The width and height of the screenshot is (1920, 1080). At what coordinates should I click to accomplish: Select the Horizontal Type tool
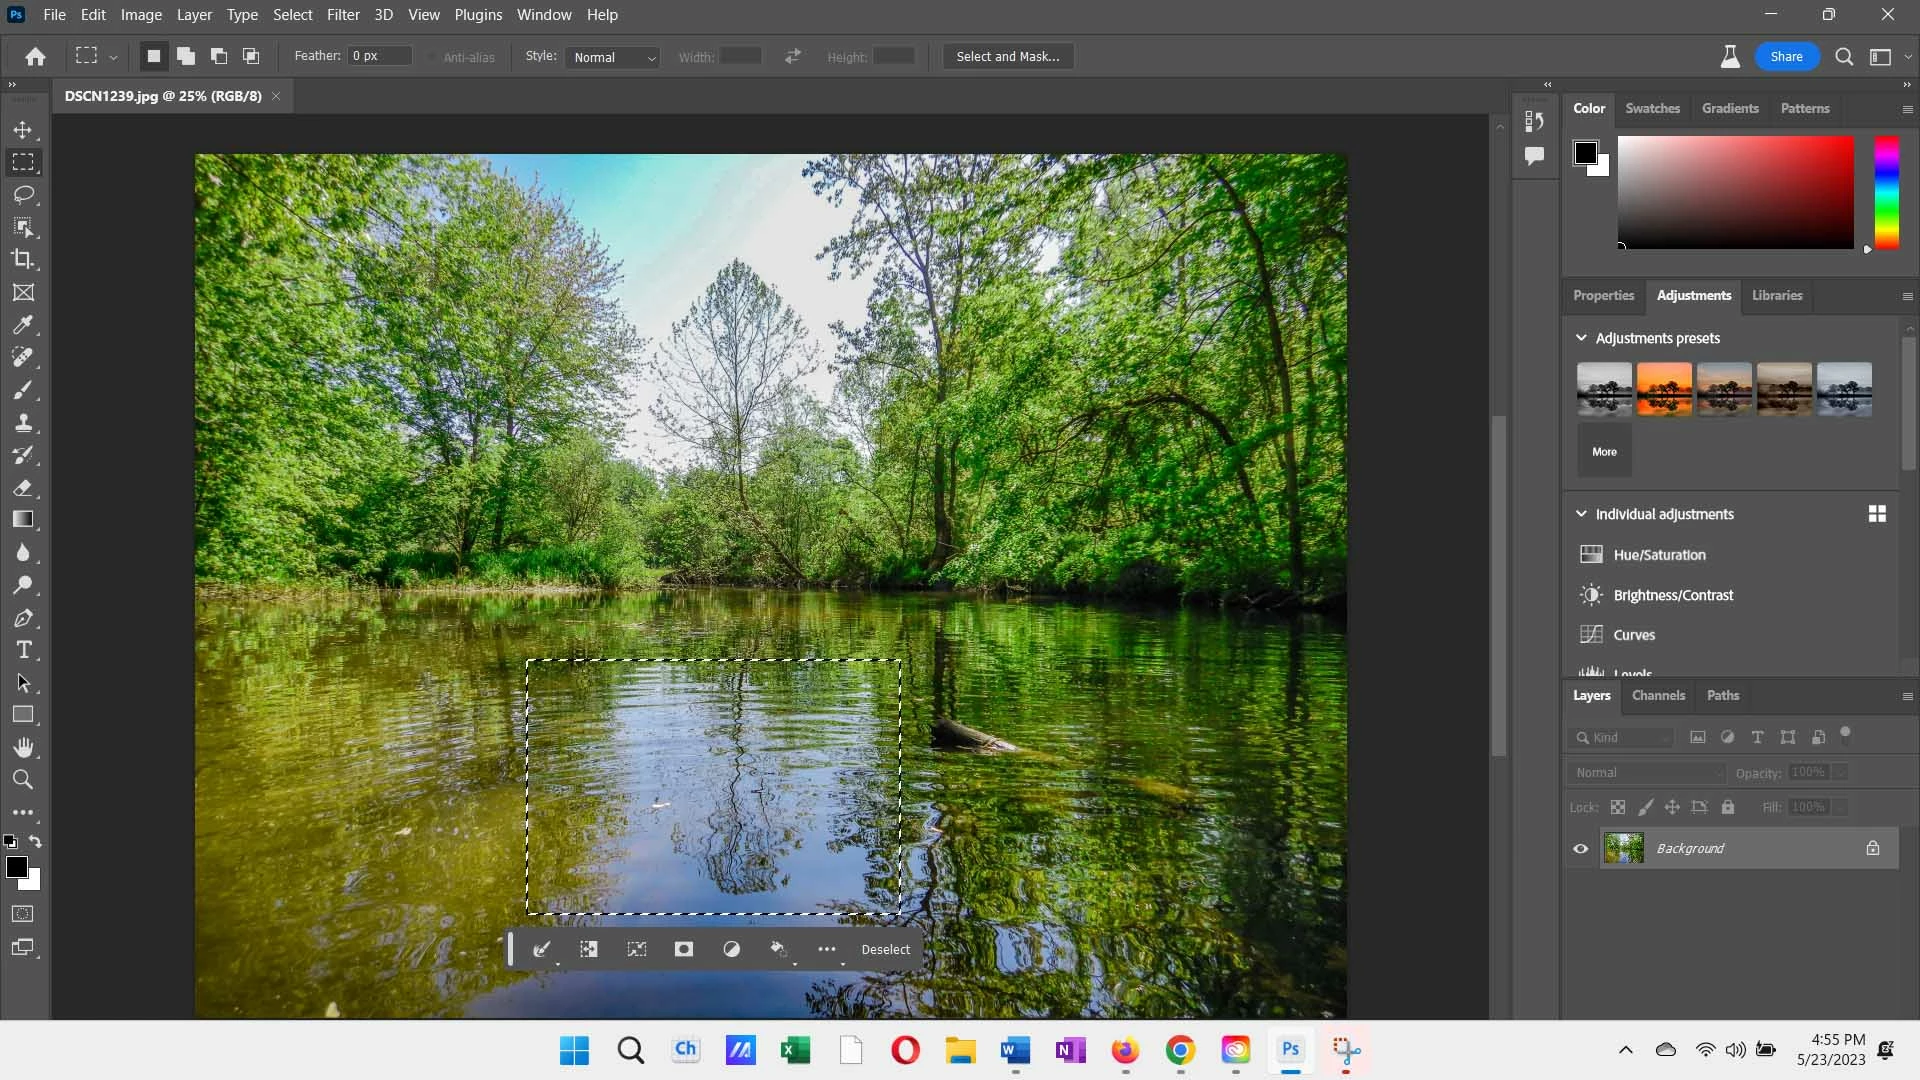[x=23, y=650]
